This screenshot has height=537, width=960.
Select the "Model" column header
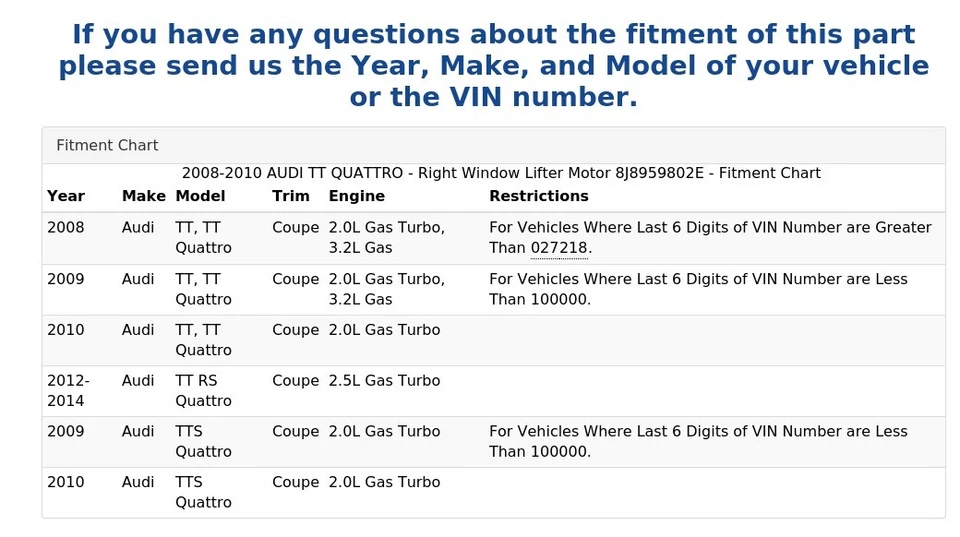(x=200, y=196)
